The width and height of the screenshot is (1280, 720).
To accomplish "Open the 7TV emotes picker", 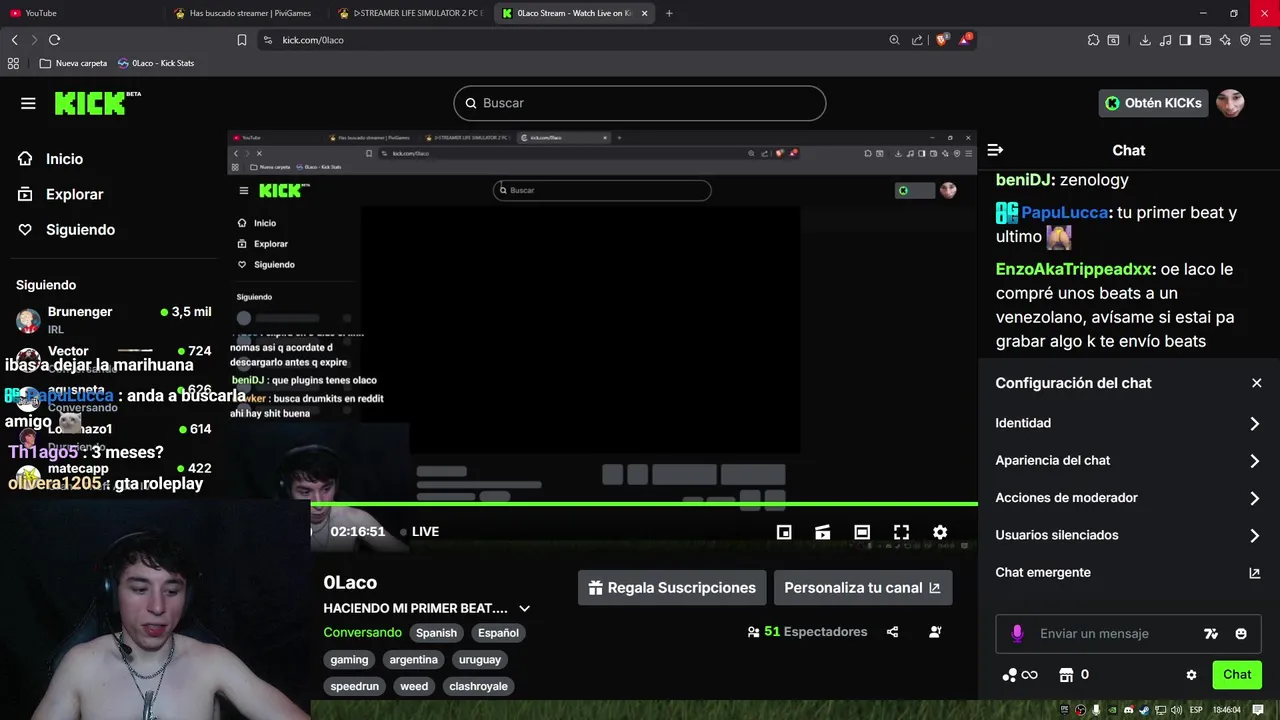I will click(x=1211, y=633).
